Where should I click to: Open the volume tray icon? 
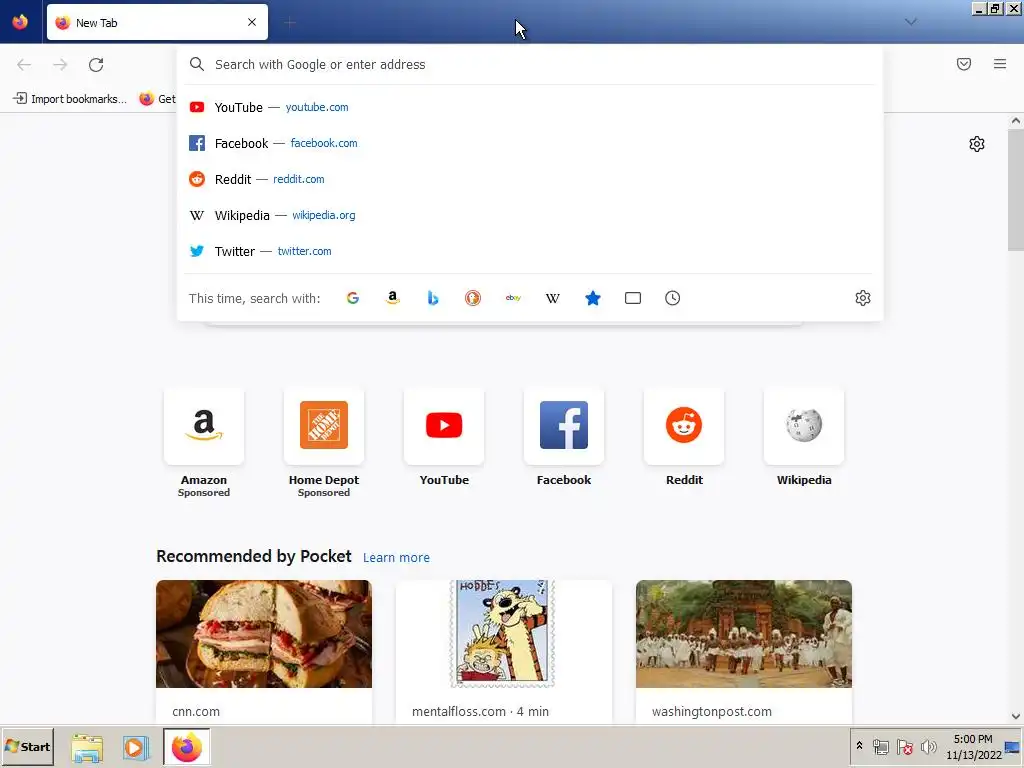(928, 747)
